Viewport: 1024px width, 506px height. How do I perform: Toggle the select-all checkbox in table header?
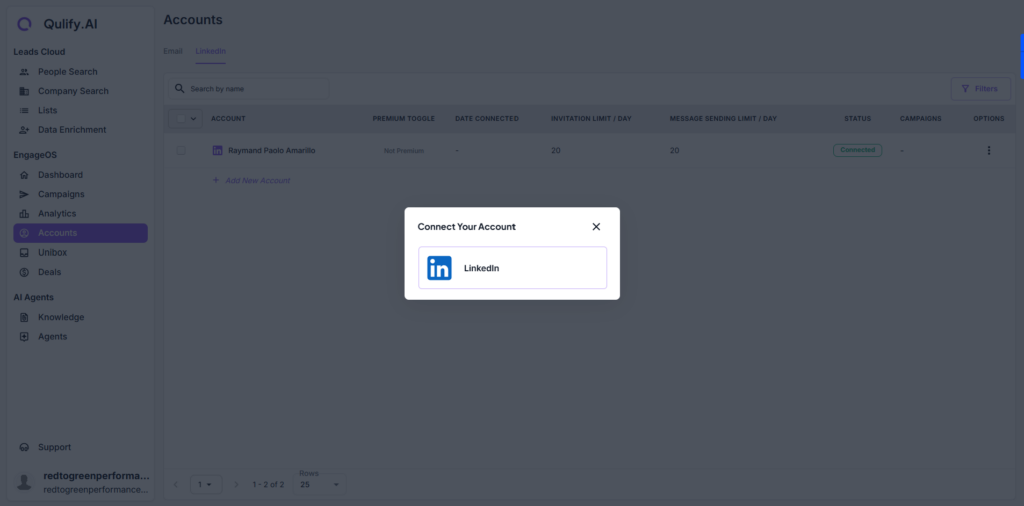click(181, 119)
